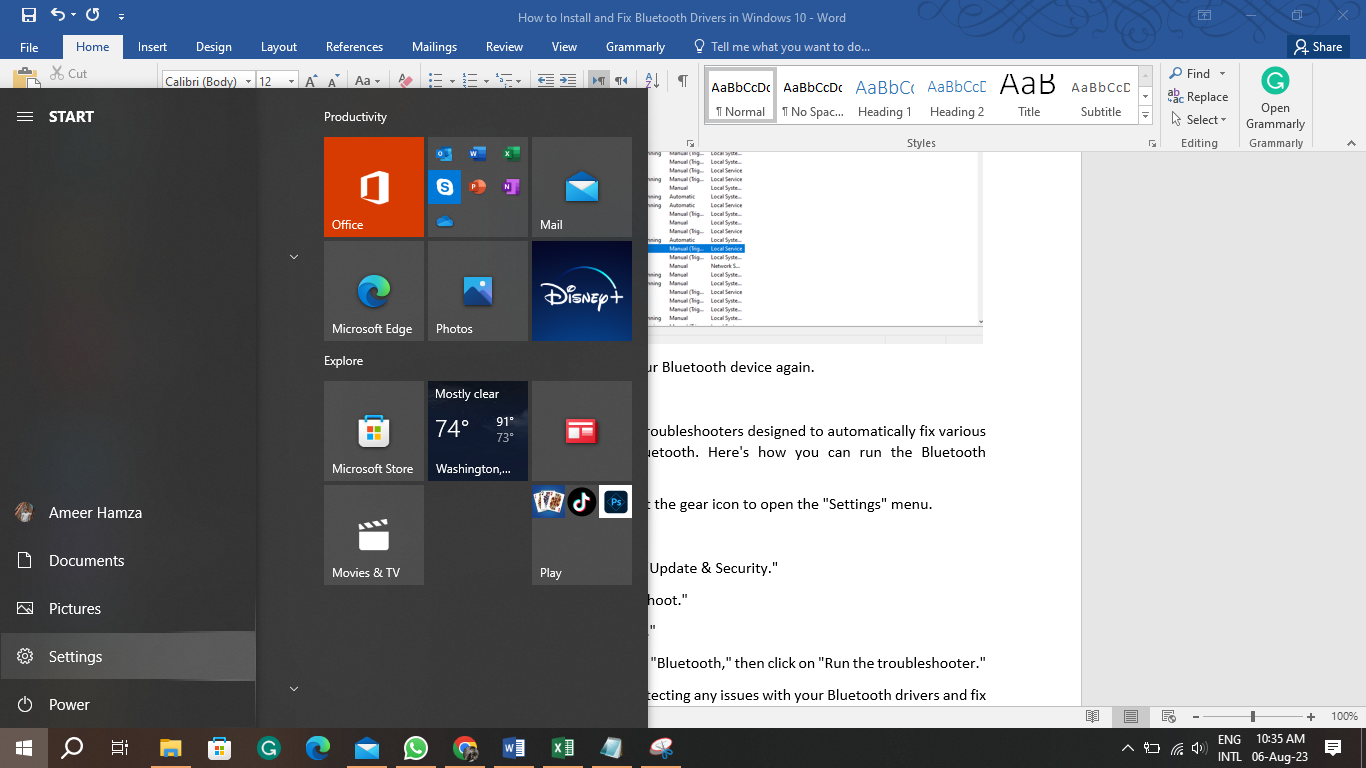Open the Customize Quick Access Toolbar dropdown
Screen dimensions: 1366x768
tap(121, 16)
